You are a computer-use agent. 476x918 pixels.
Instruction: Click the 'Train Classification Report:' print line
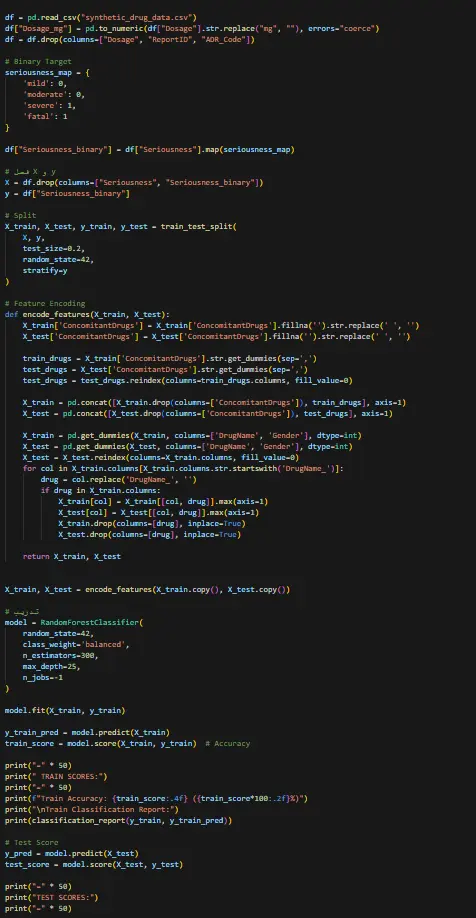click(94, 810)
